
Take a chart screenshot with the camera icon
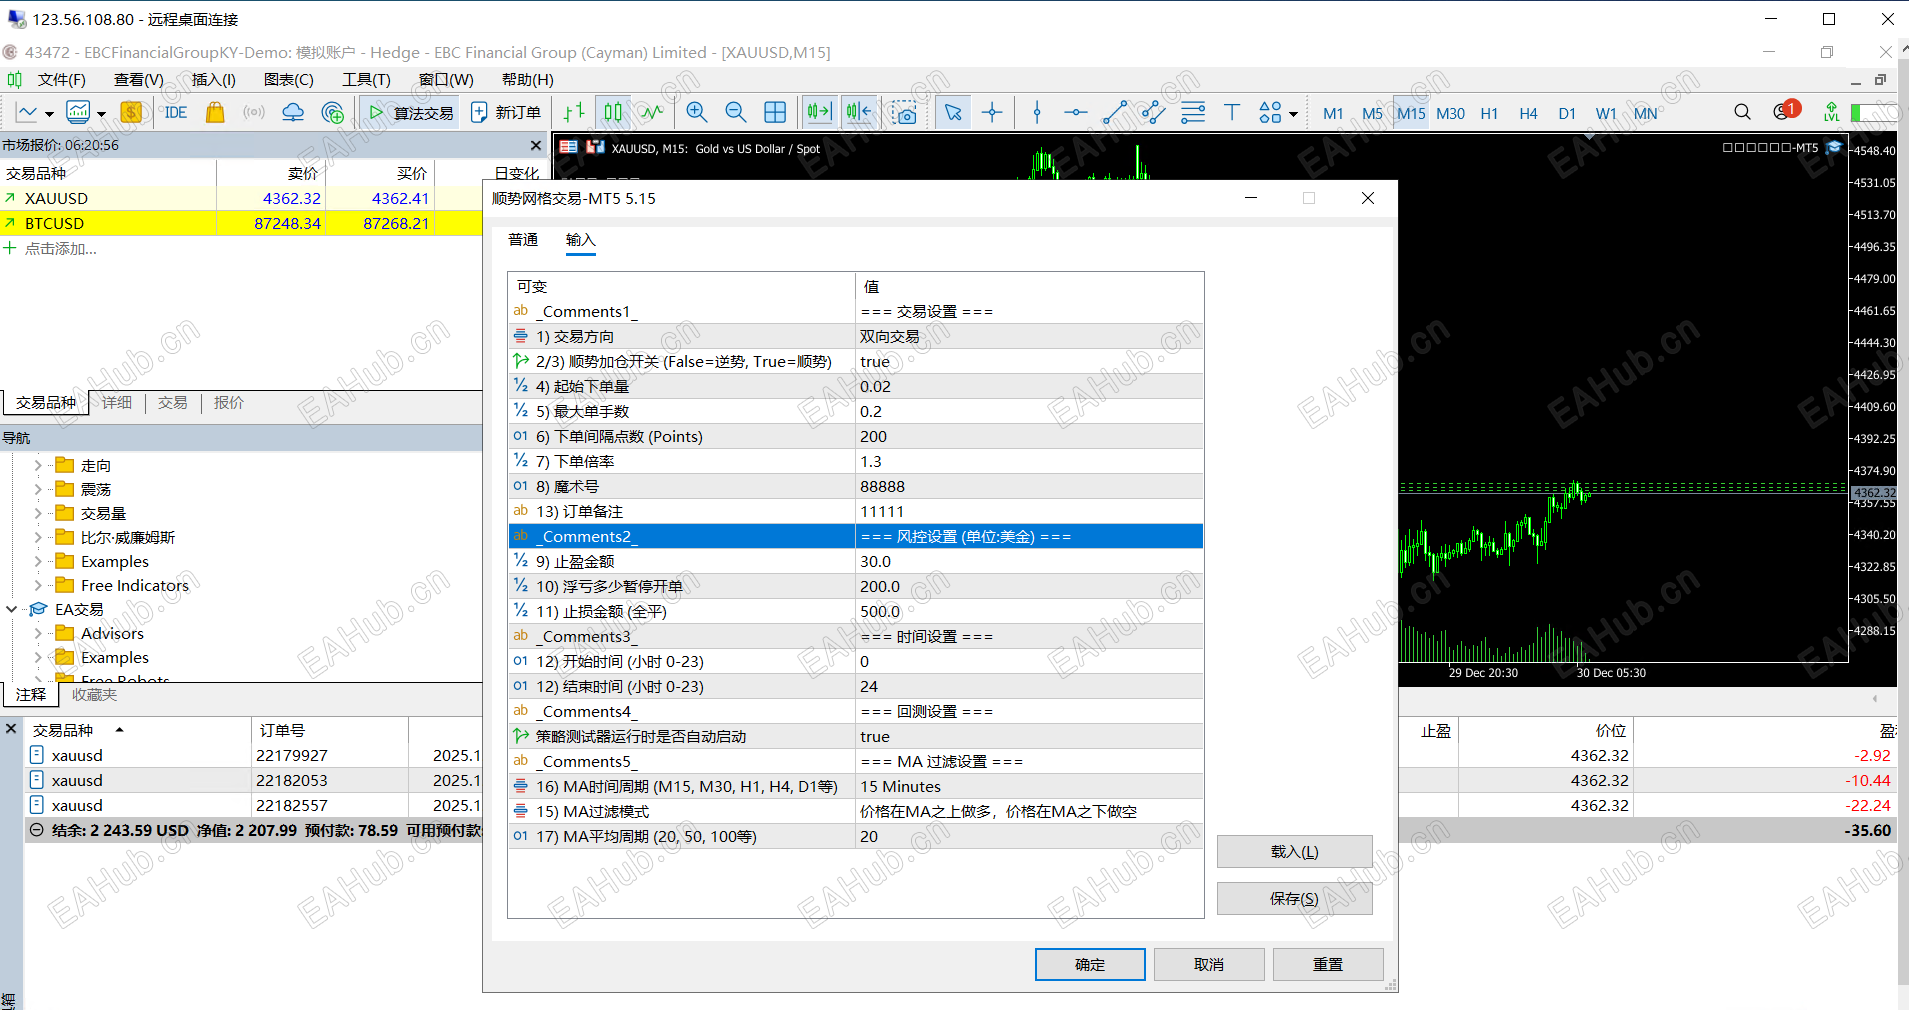(904, 112)
